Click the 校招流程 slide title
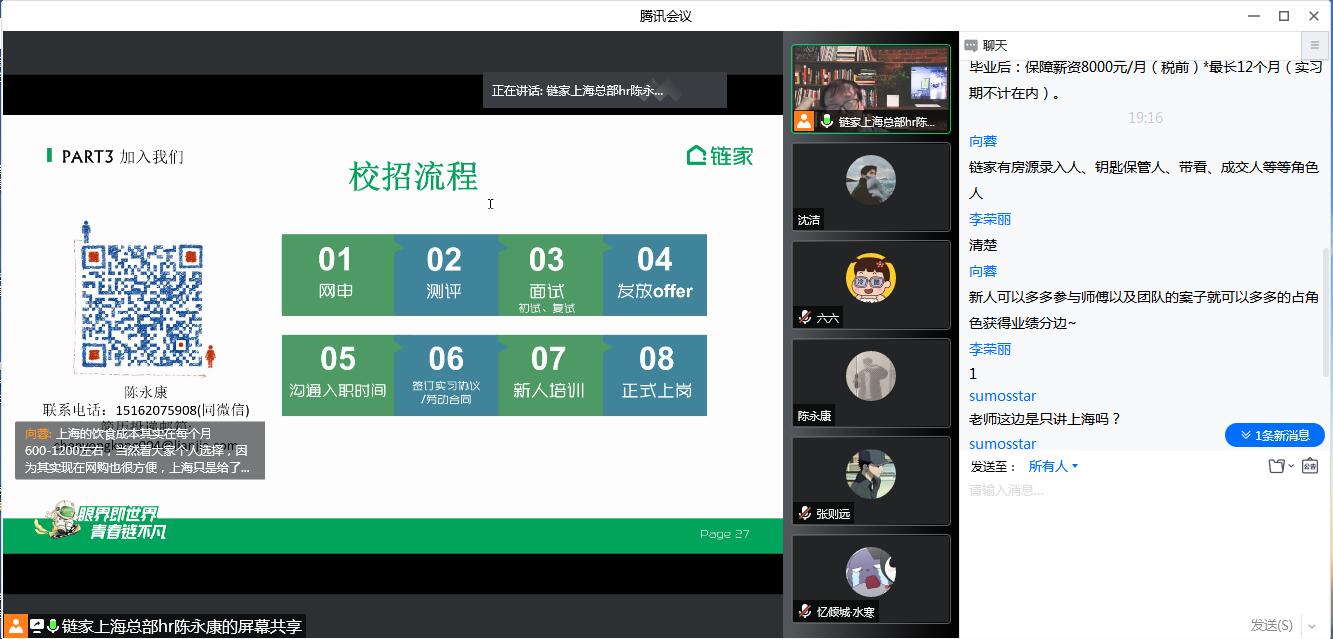 click(413, 176)
